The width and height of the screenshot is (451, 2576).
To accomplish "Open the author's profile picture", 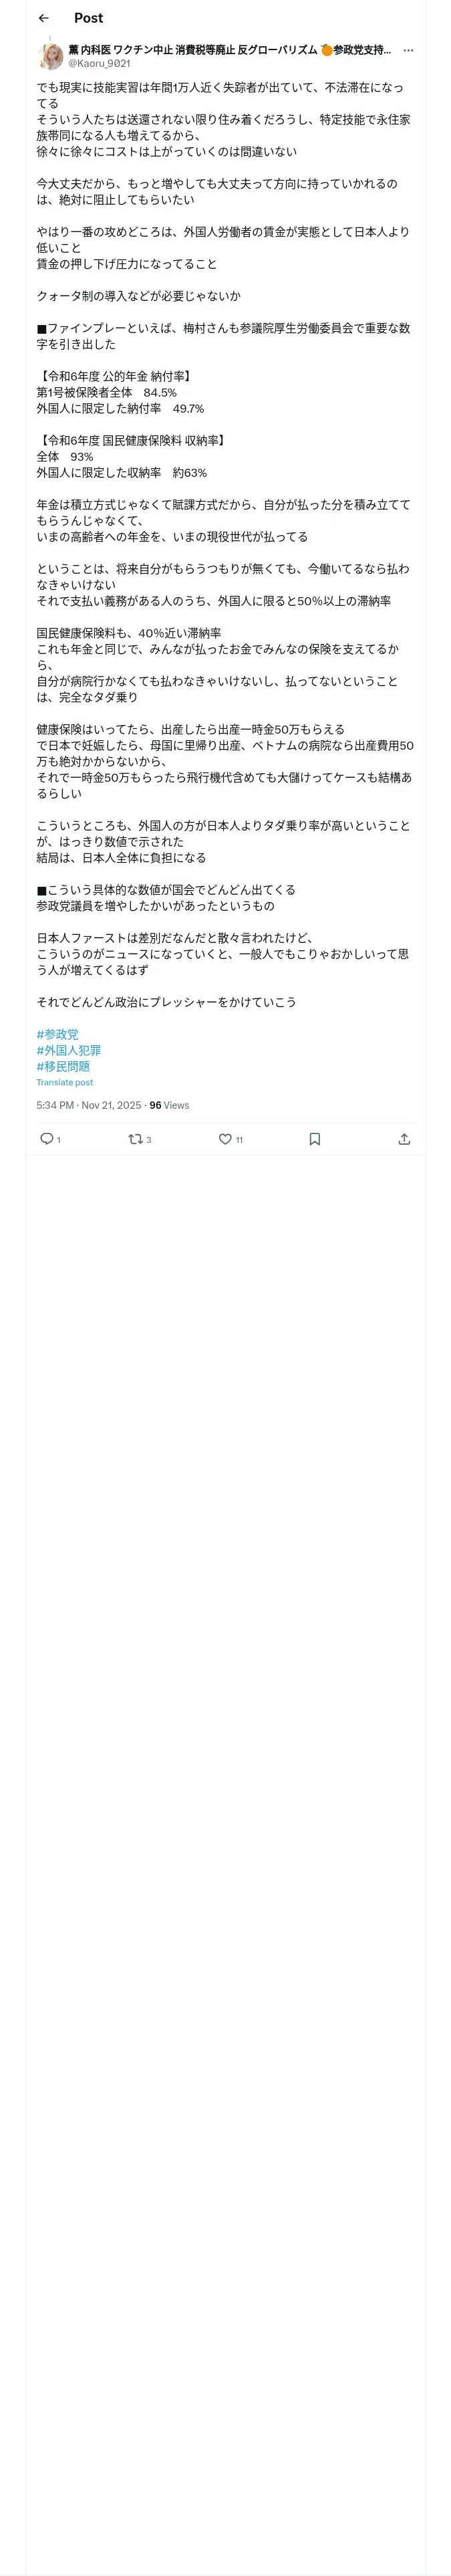I will click(x=50, y=56).
